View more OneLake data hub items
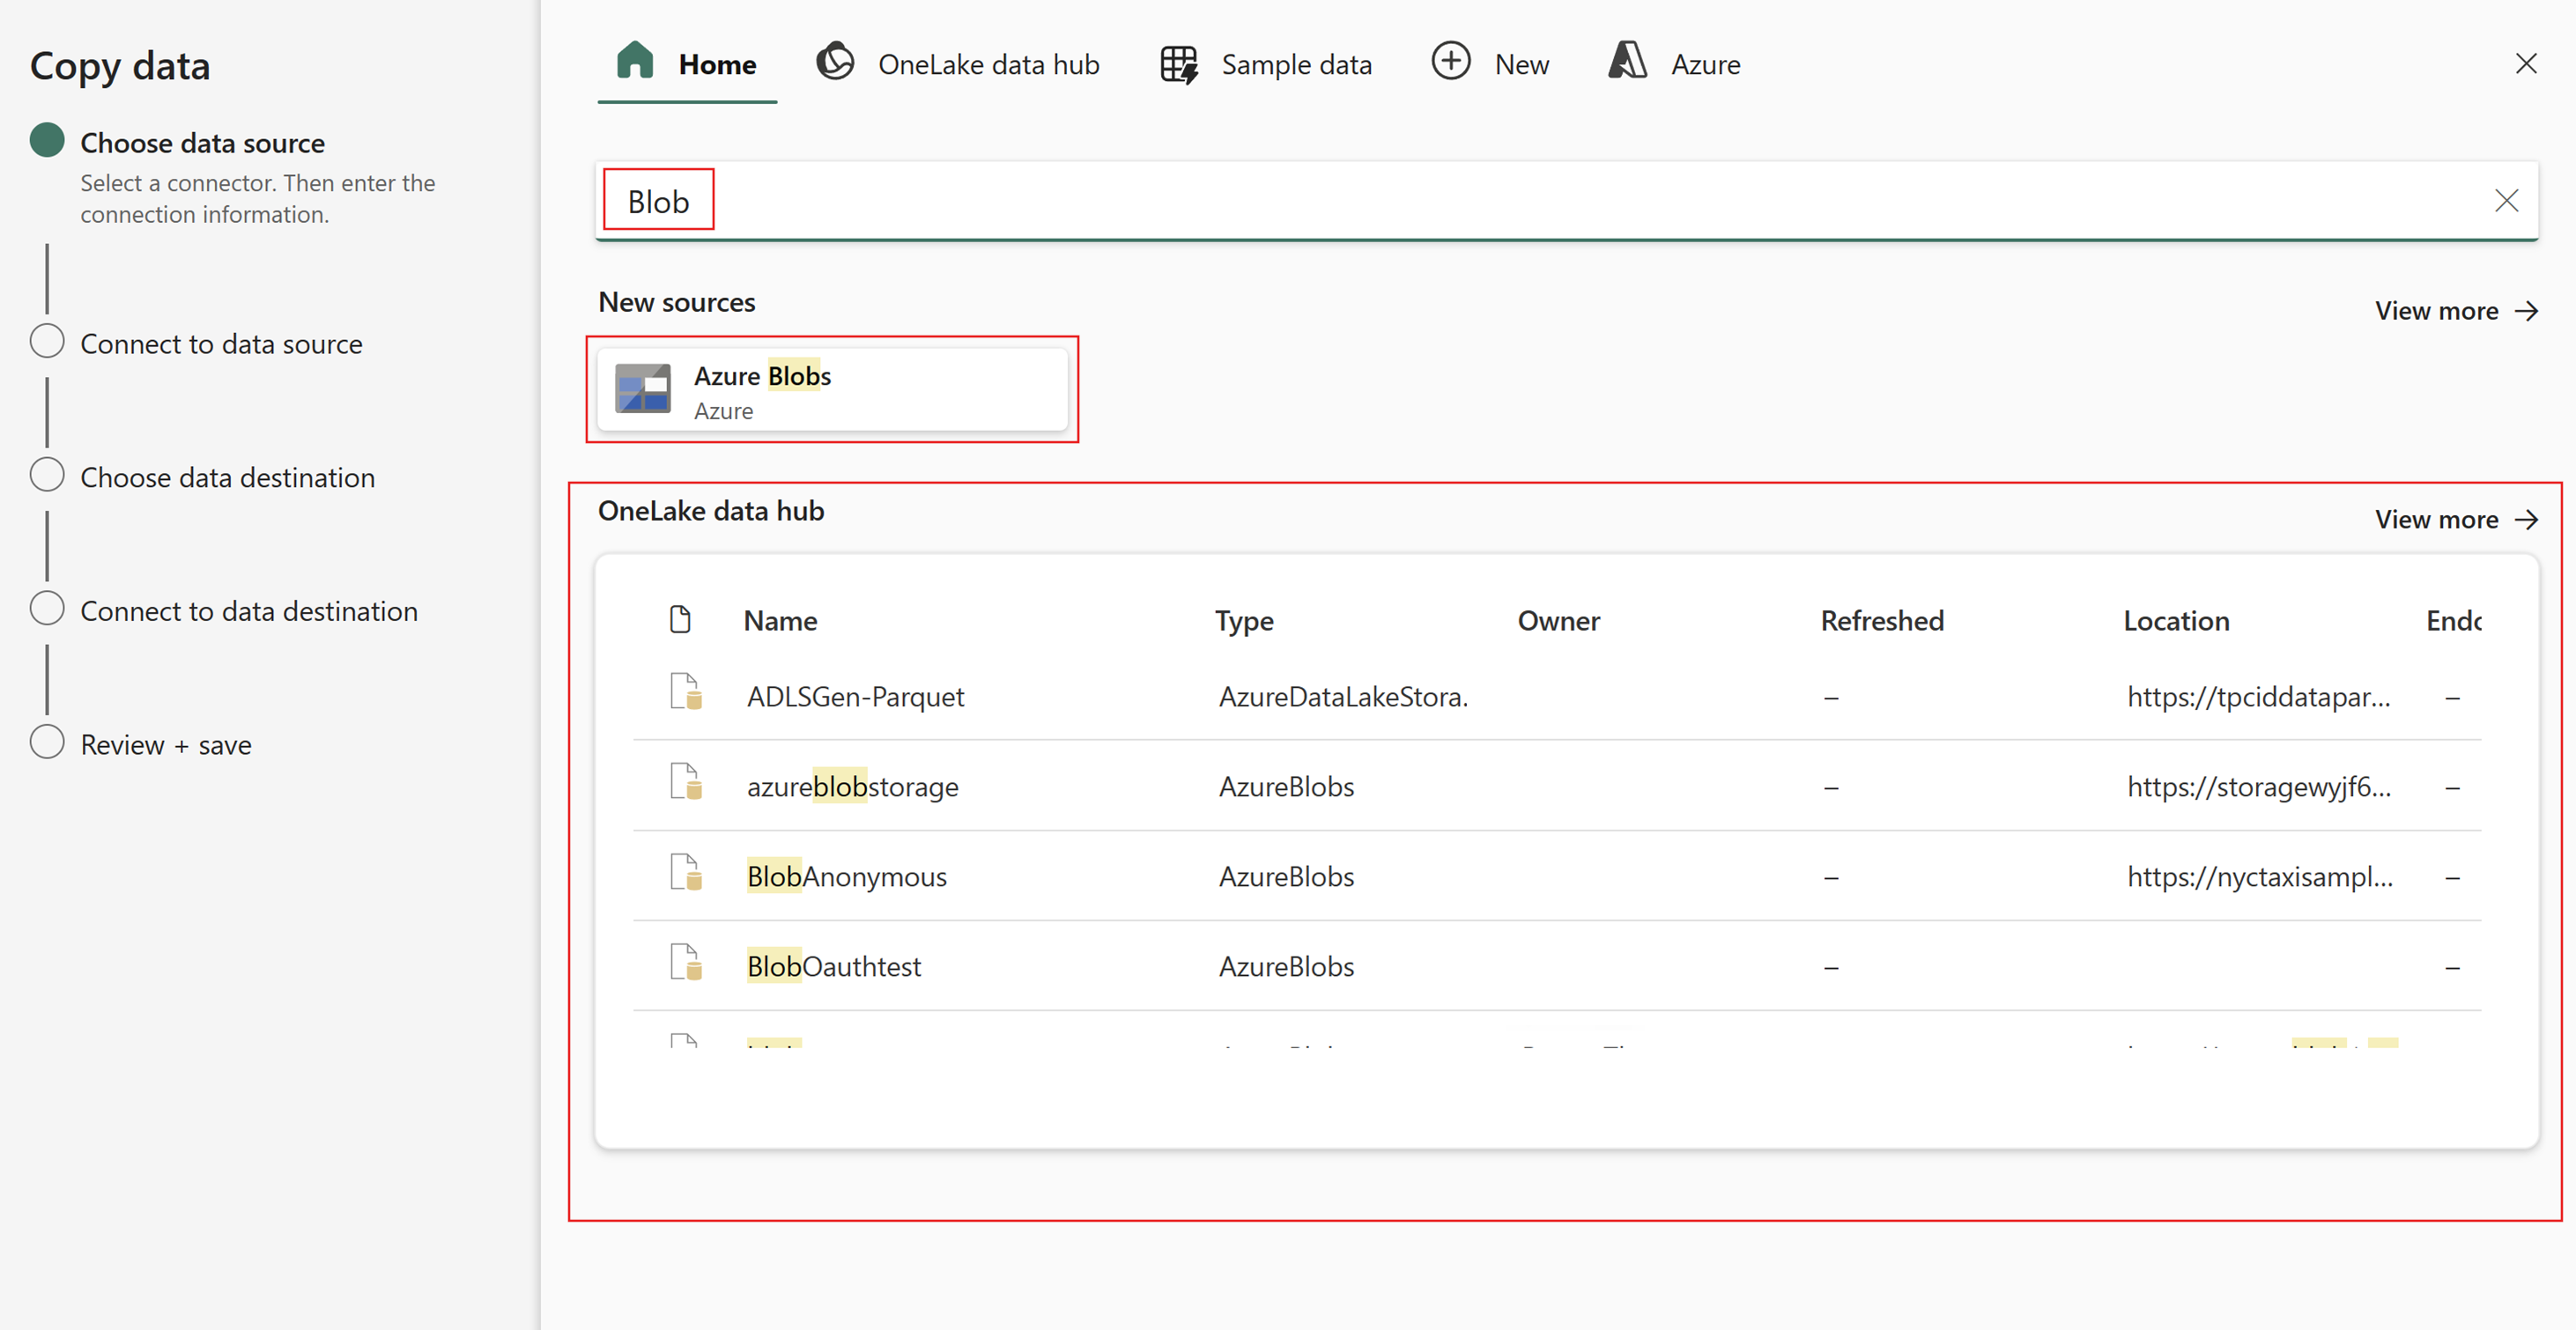This screenshot has width=2576, height=1330. (2456, 519)
